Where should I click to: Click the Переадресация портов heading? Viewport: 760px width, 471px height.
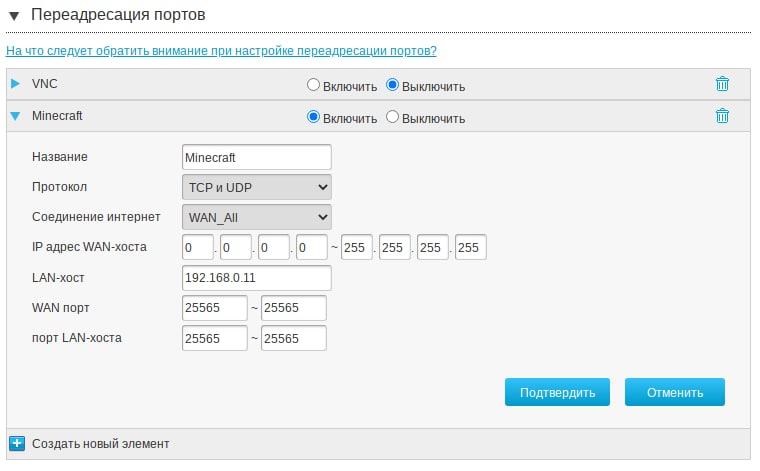pyautogui.click(x=118, y=15)
